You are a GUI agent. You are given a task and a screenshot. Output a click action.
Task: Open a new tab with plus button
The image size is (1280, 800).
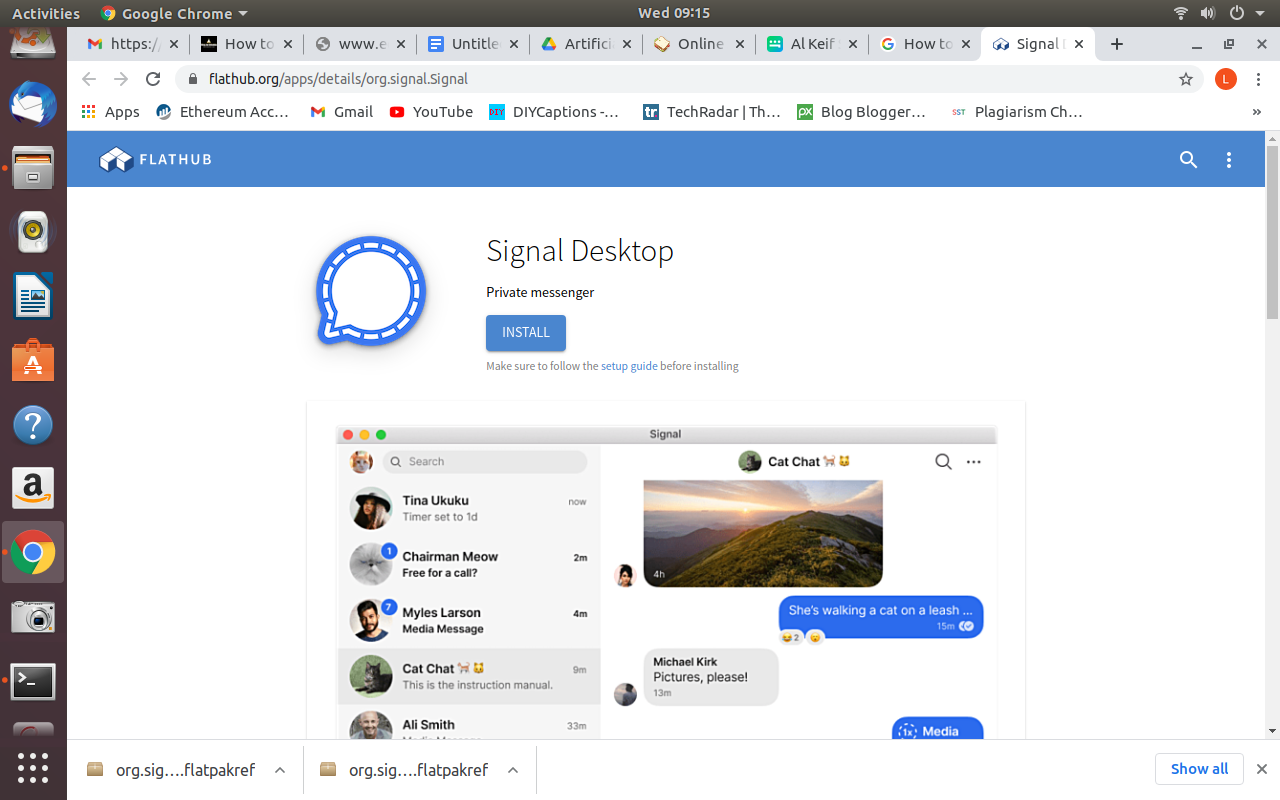pos(1117,44)
